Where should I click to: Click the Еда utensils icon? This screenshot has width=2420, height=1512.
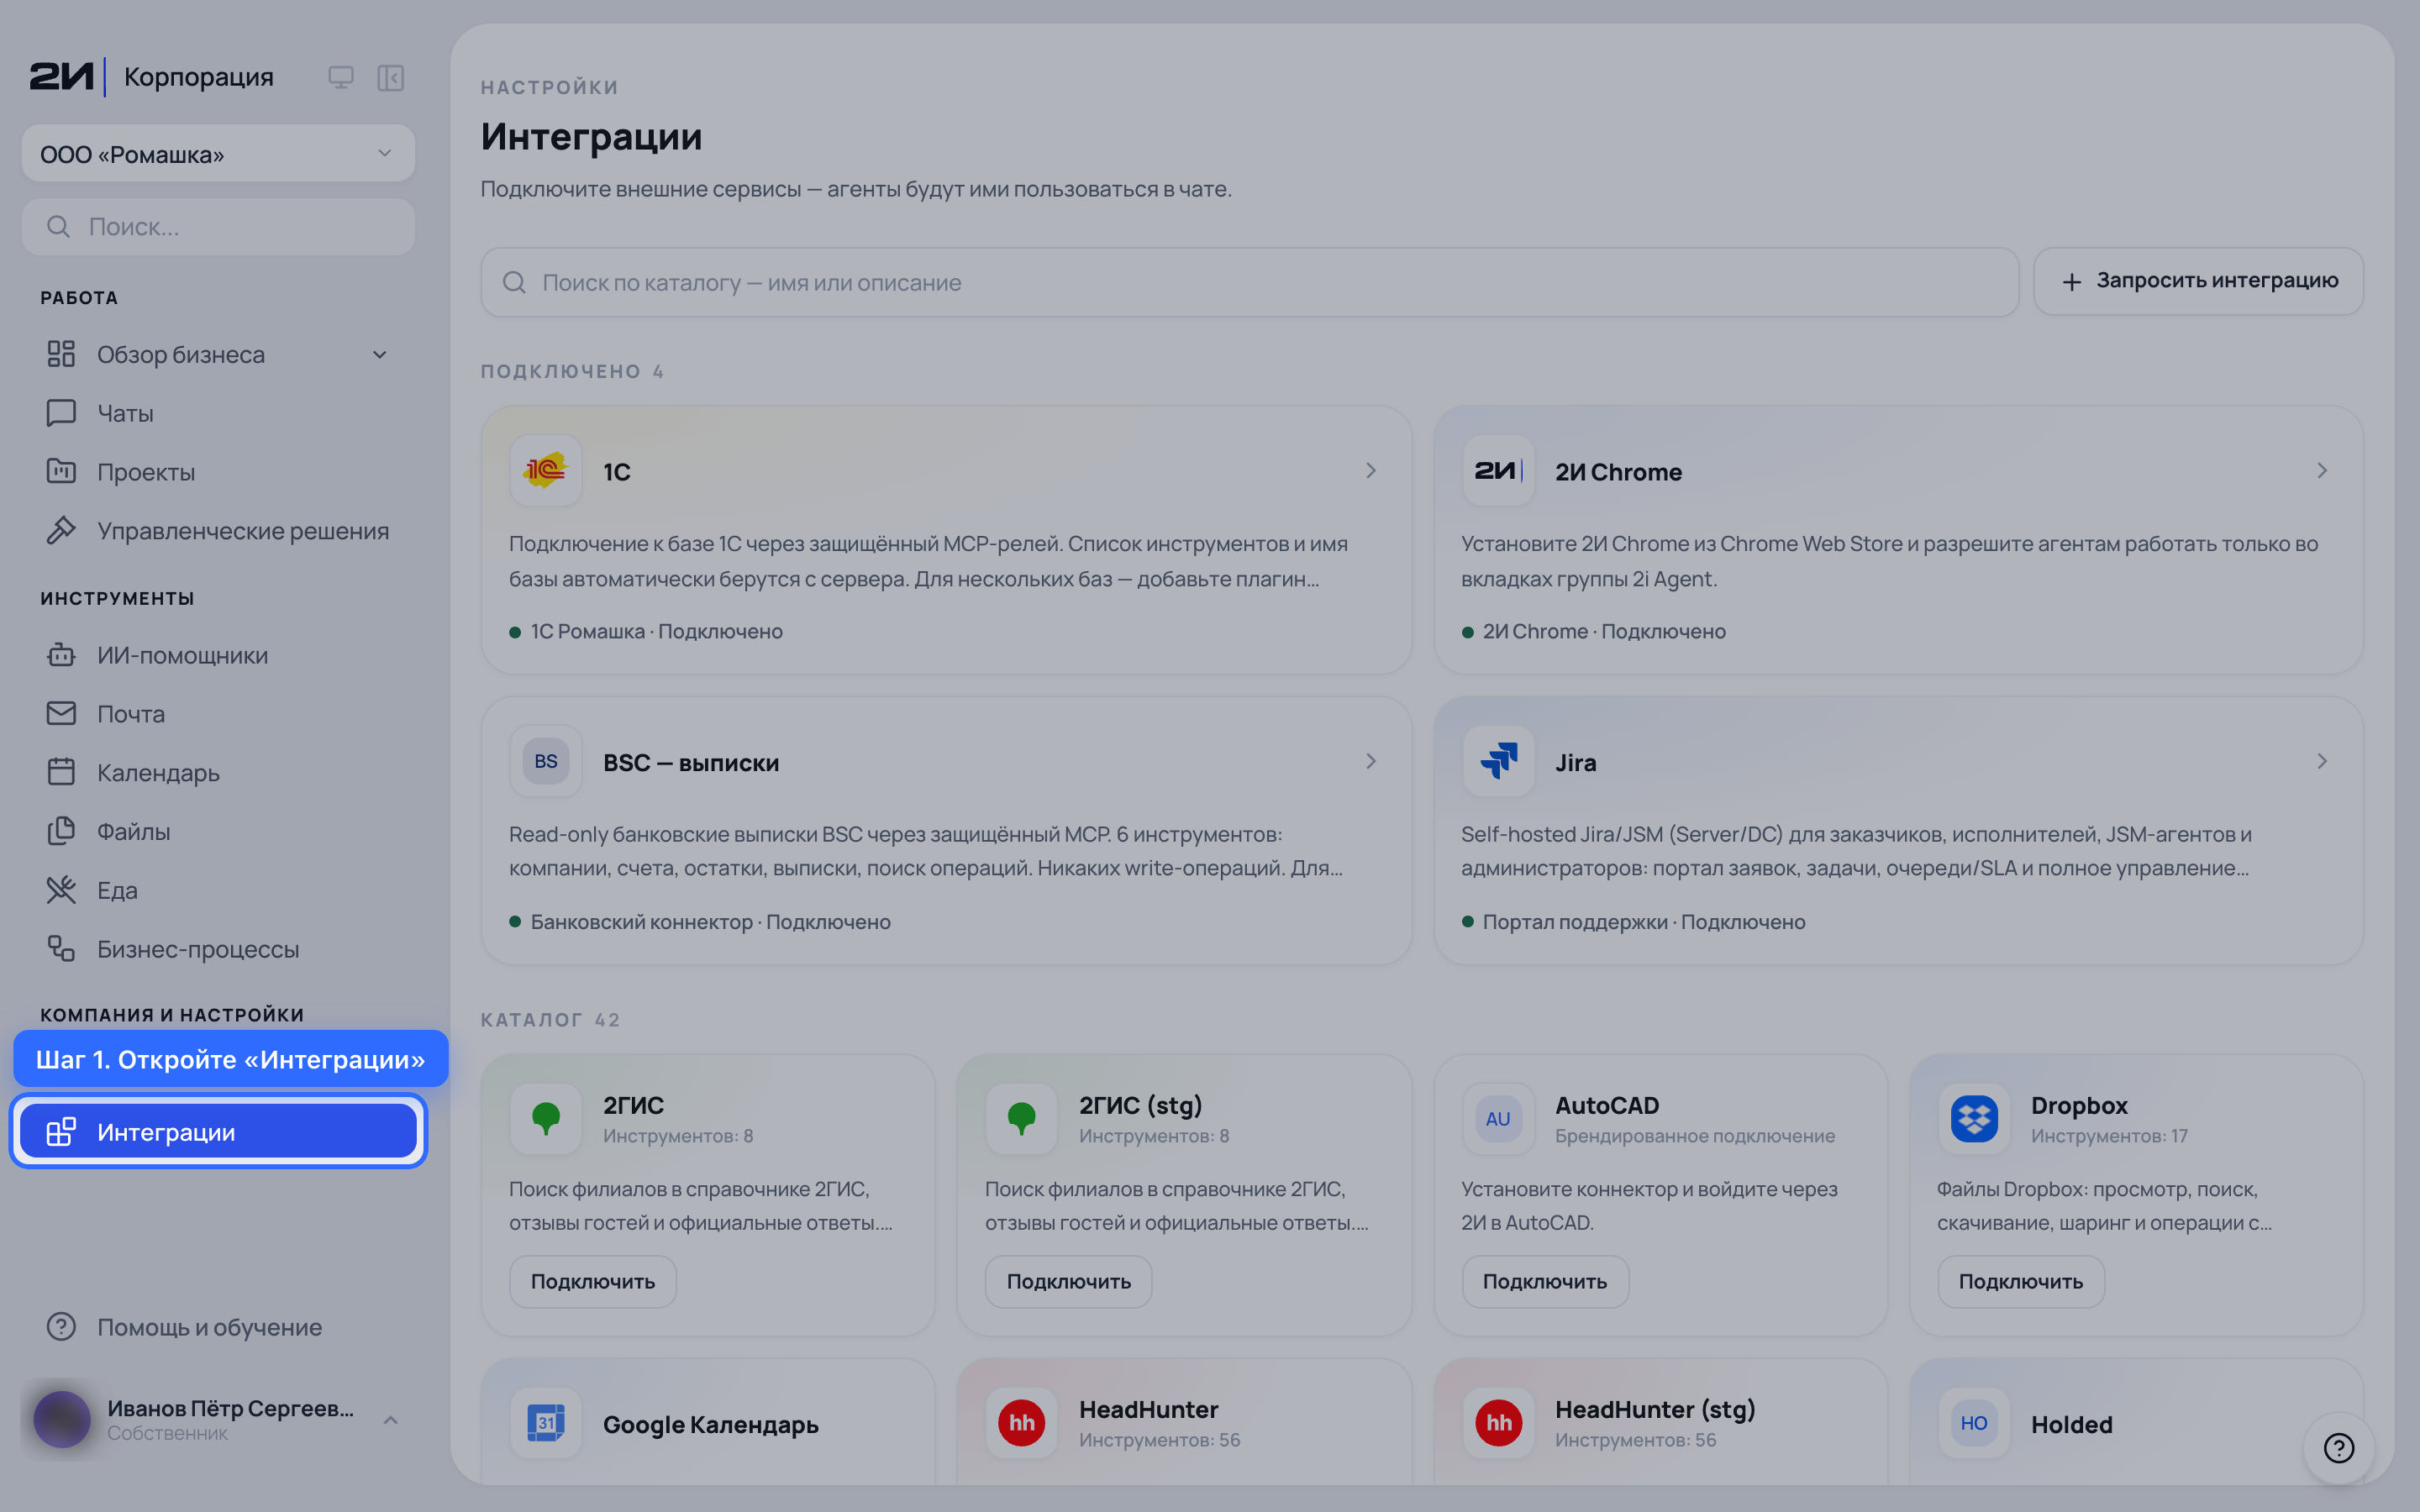(x=61, y=890)
